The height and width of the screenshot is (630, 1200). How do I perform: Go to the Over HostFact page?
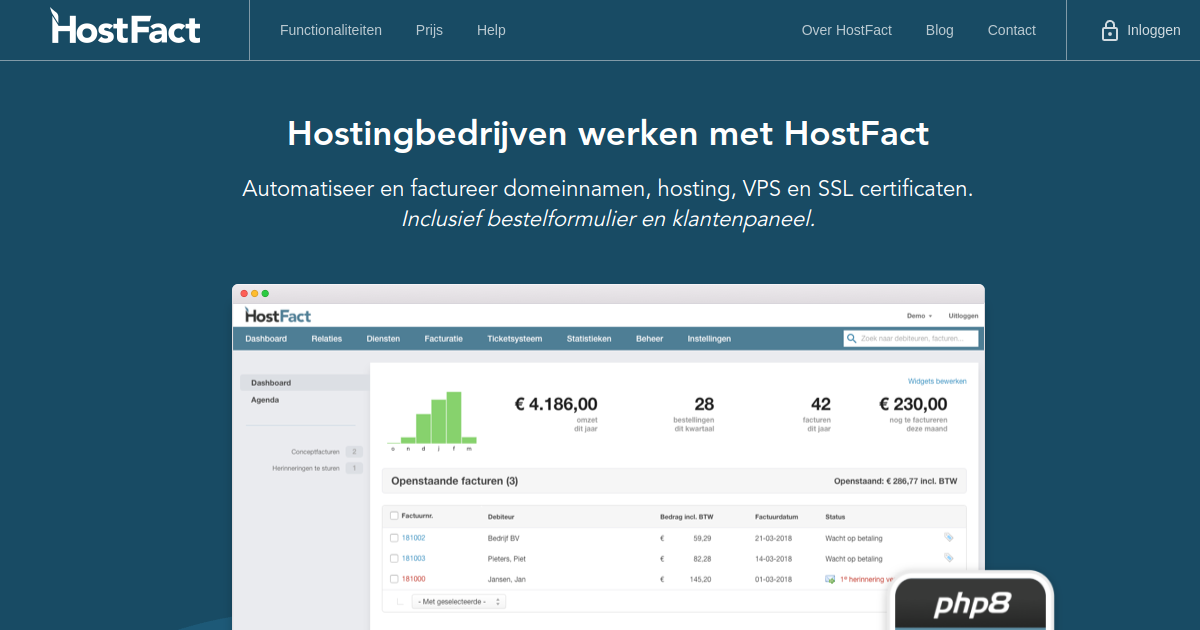point(847,30)
